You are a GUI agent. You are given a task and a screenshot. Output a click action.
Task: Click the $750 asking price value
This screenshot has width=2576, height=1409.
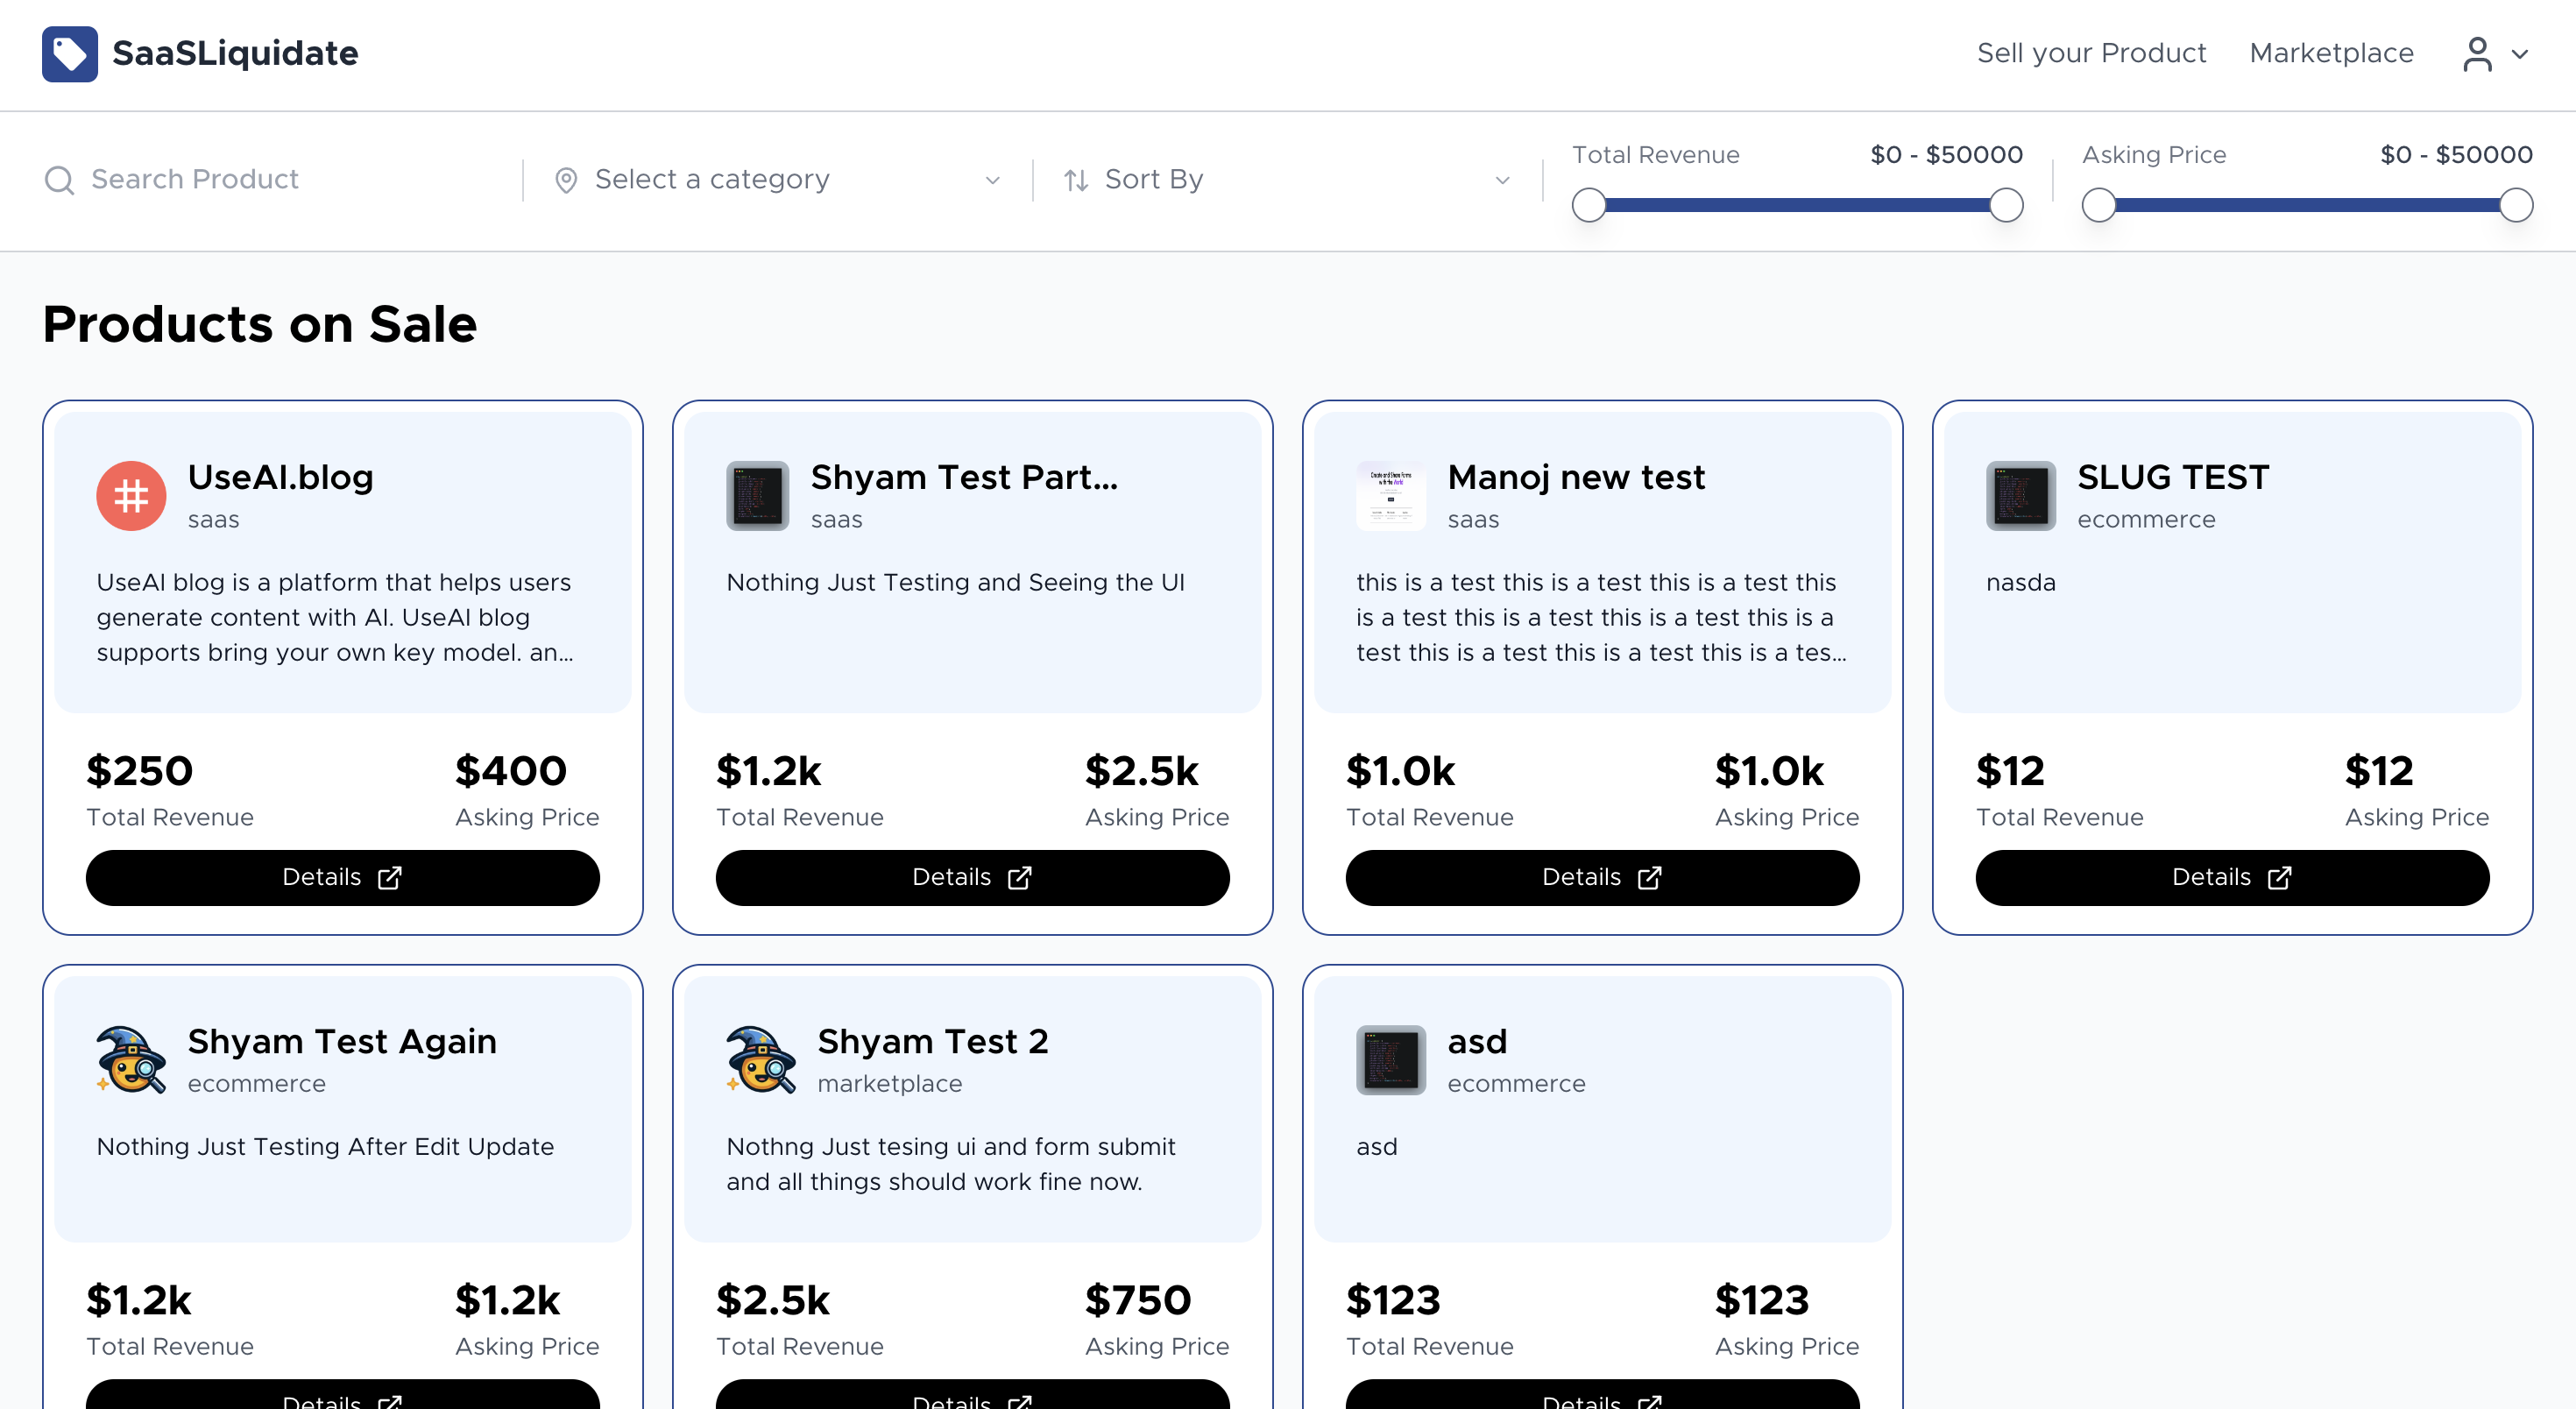click(1138, 1300)
